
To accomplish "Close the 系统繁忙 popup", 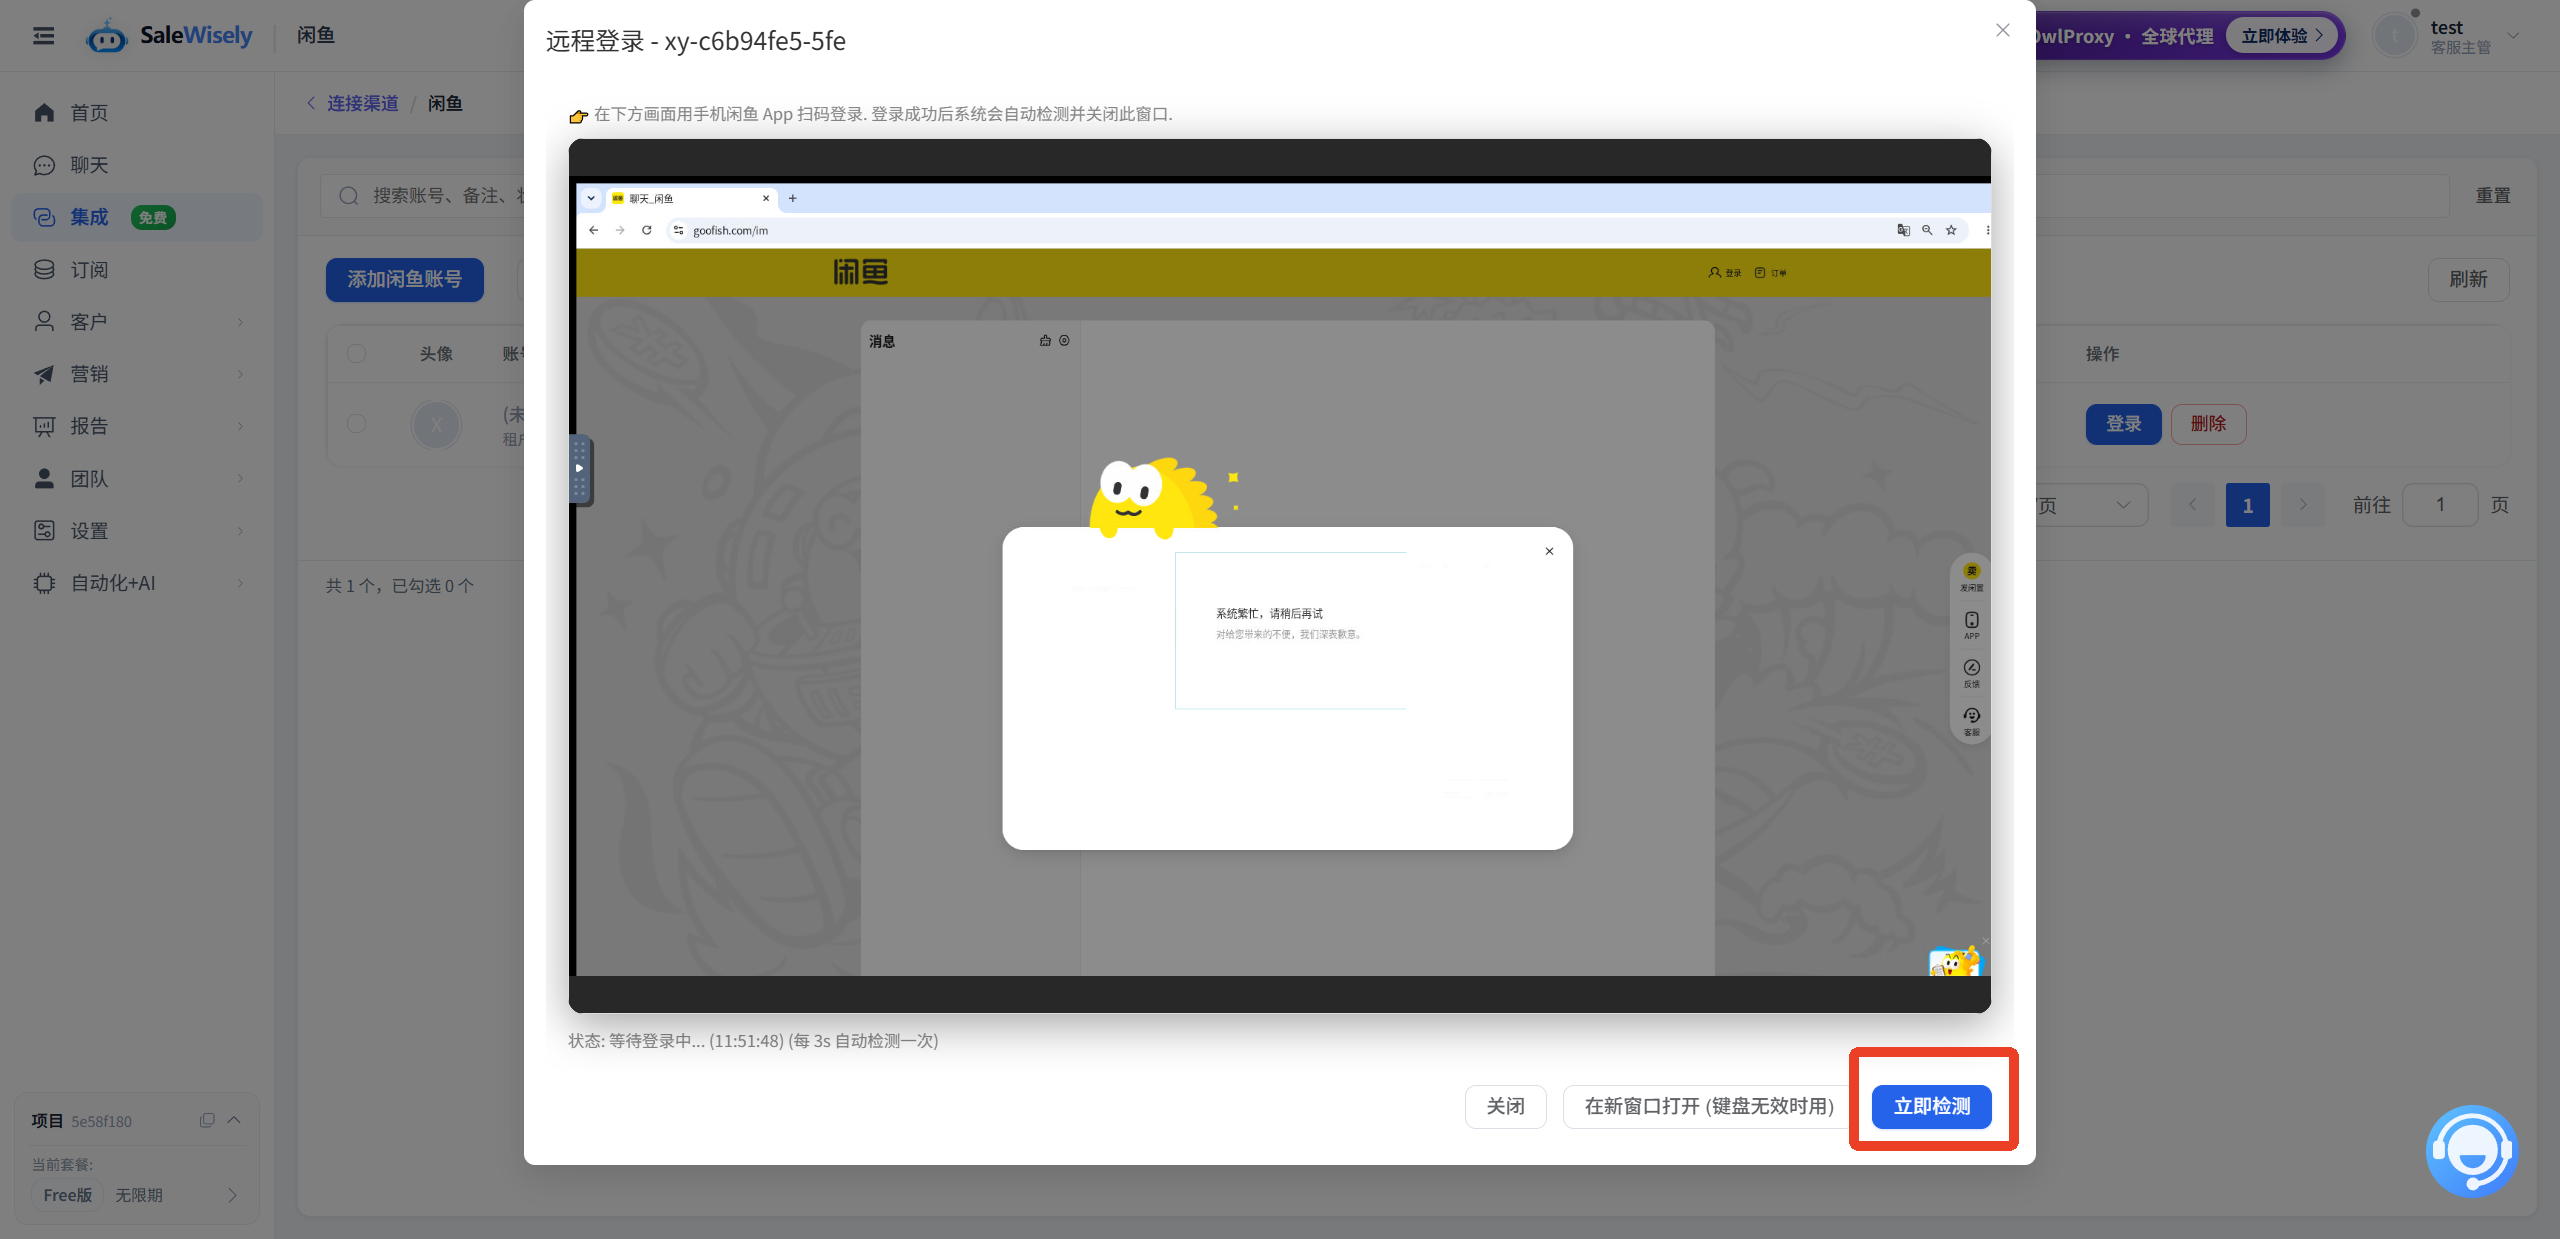I will point(1549,551).
